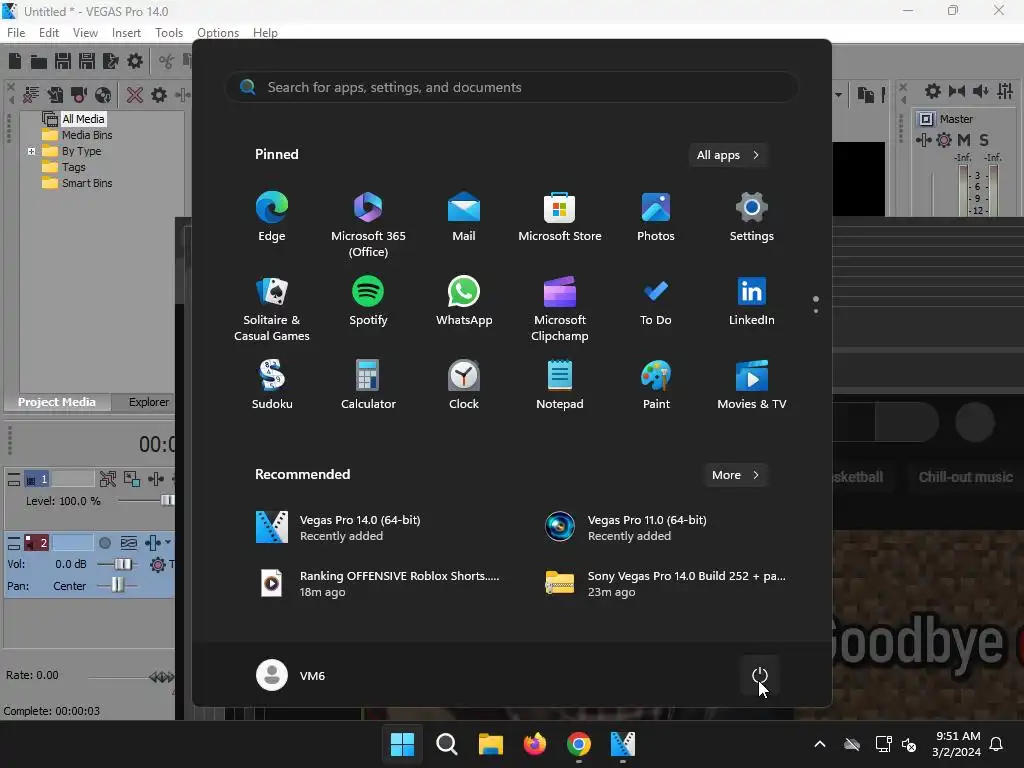Open Options menu in VEGAS Pro
This screenshot has height=768, width=1024.
click(x=218, y=33)
